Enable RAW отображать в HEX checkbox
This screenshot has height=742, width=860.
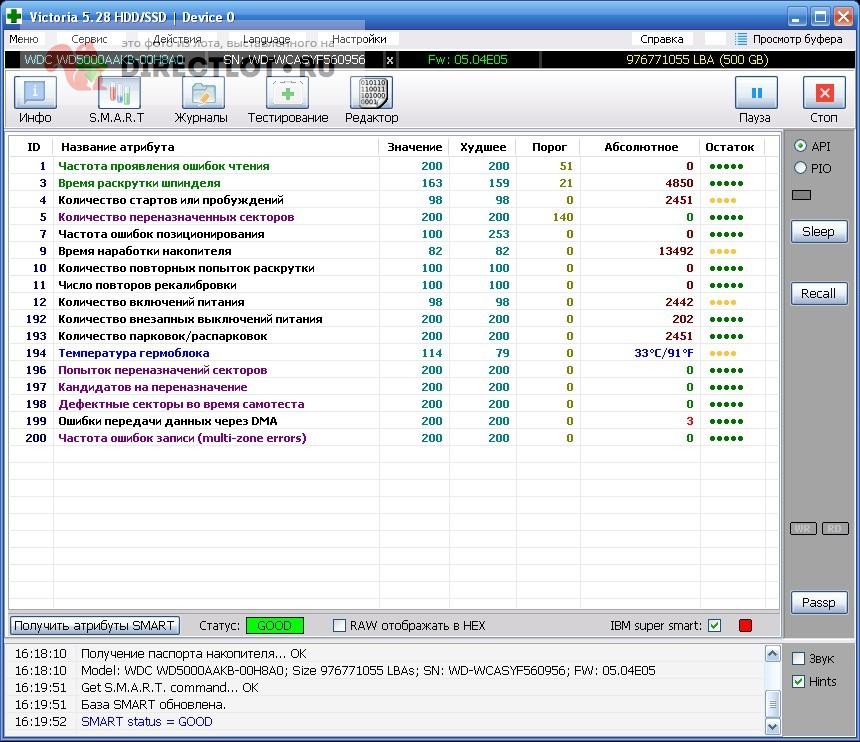click(x=340, y=625)
